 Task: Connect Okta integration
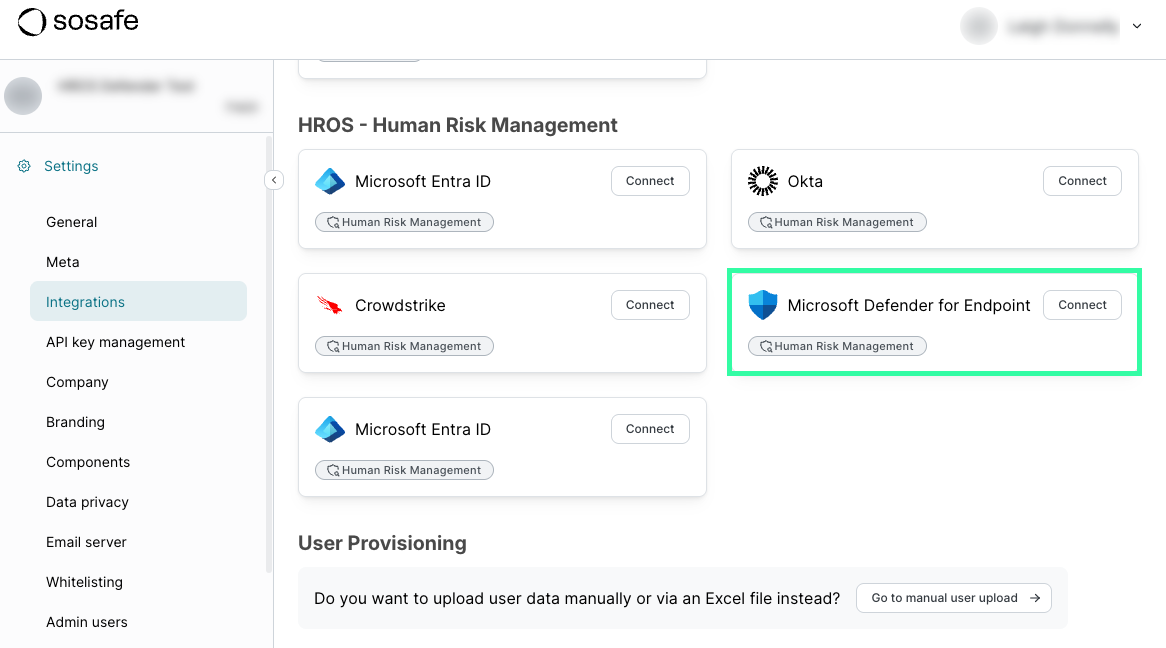point(1082,181)
